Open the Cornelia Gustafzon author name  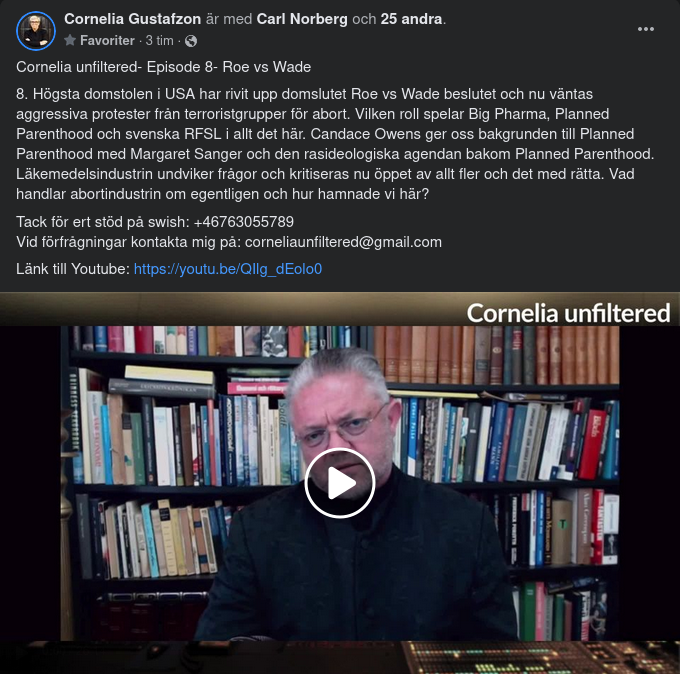[x=133, y=19]
